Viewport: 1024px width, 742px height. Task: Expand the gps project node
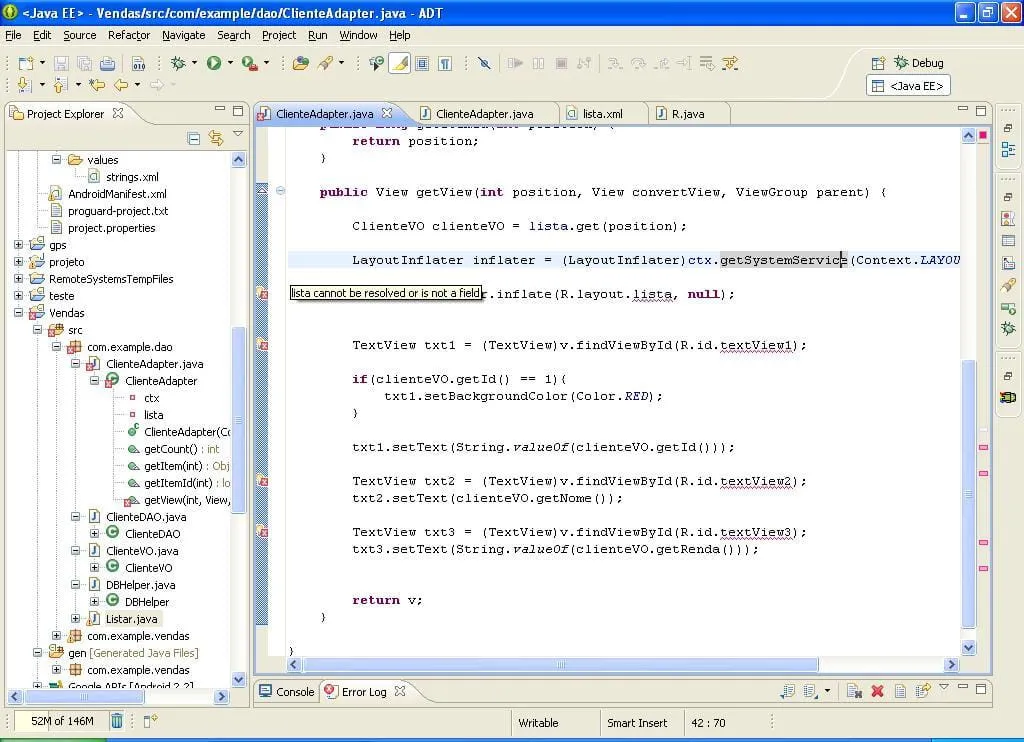point(18,245)
